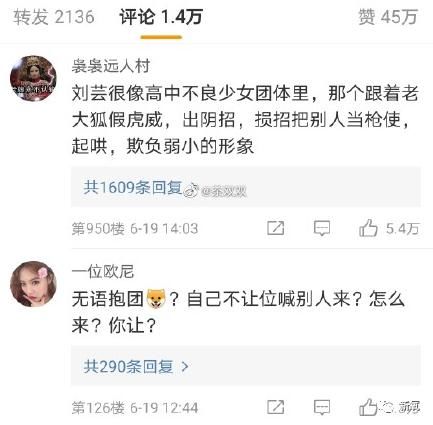Click the doge emoji in the comment
433x425 pixels.
tap(156, 298)
